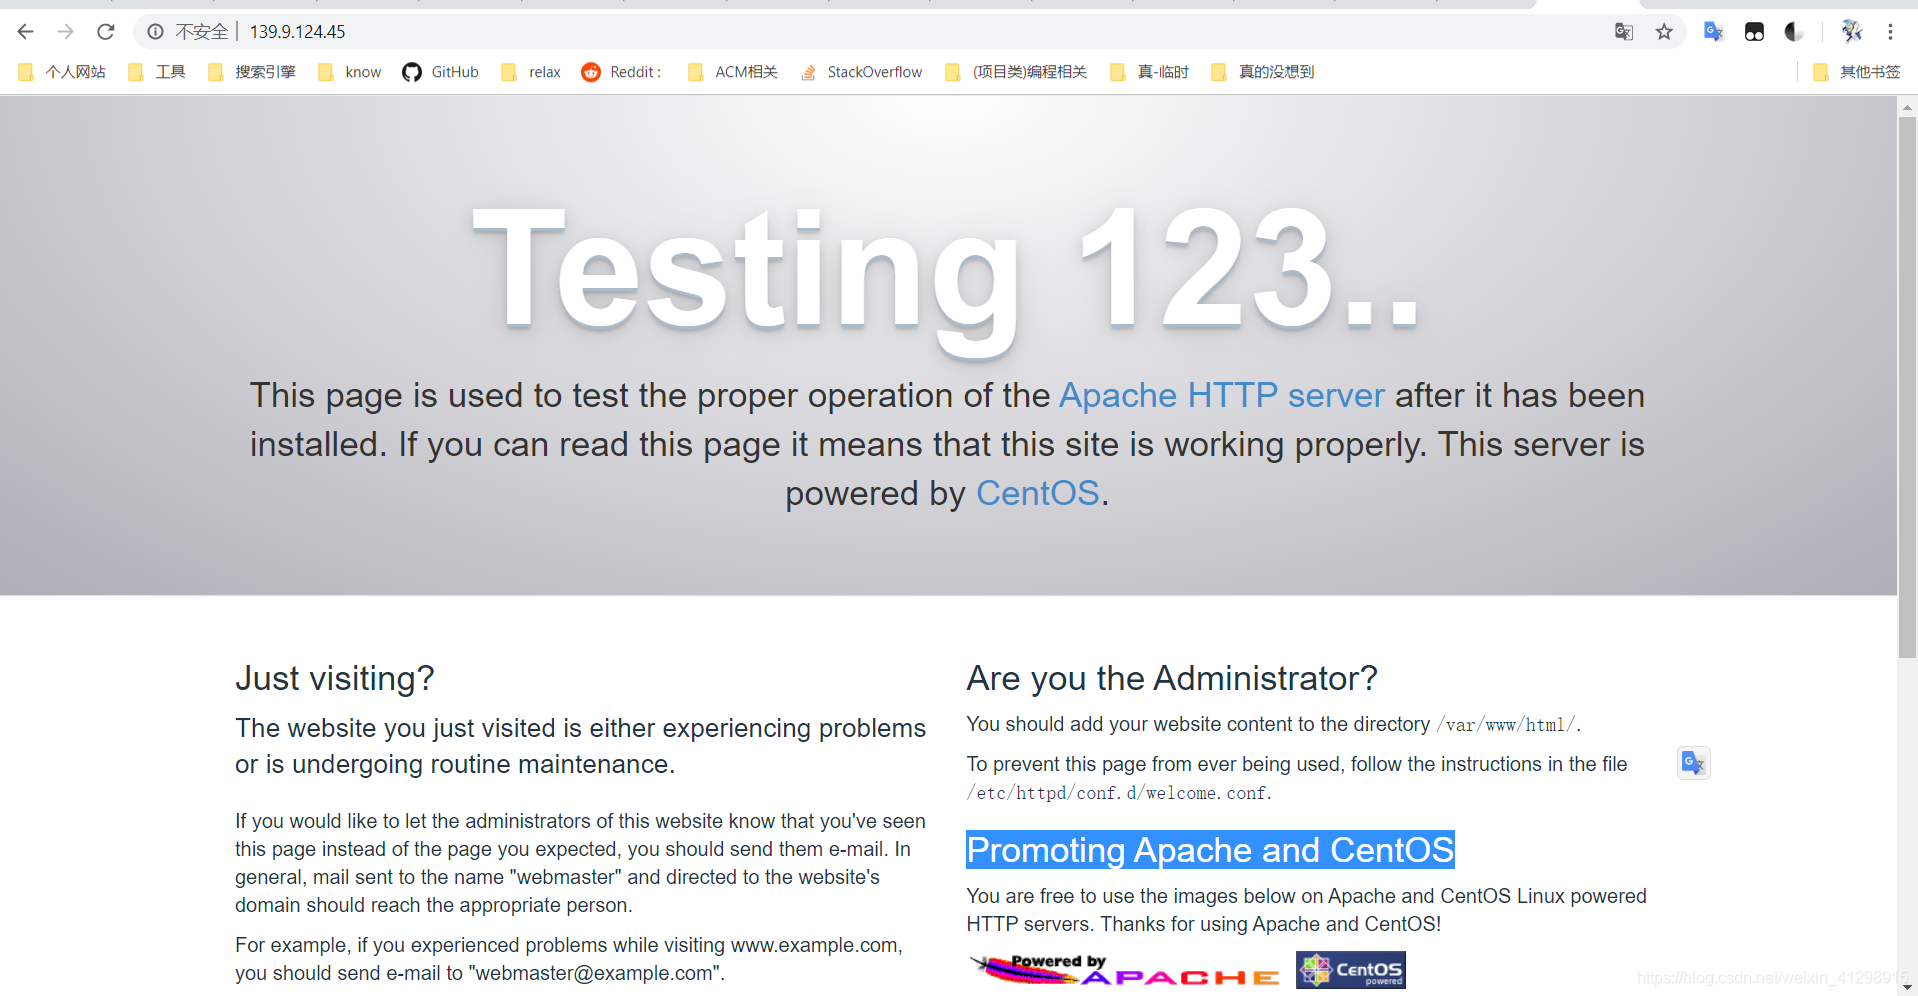Follow the Apache HTTP server link
The height and width of the screenshot is (996, 1918).
[x=1221, y=395]
